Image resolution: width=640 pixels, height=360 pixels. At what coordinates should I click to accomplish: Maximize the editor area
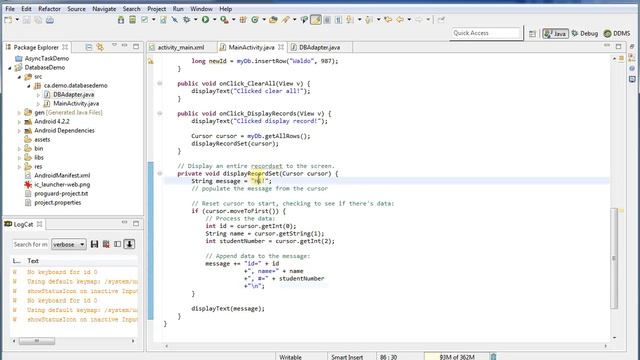(x=618, y=47)
